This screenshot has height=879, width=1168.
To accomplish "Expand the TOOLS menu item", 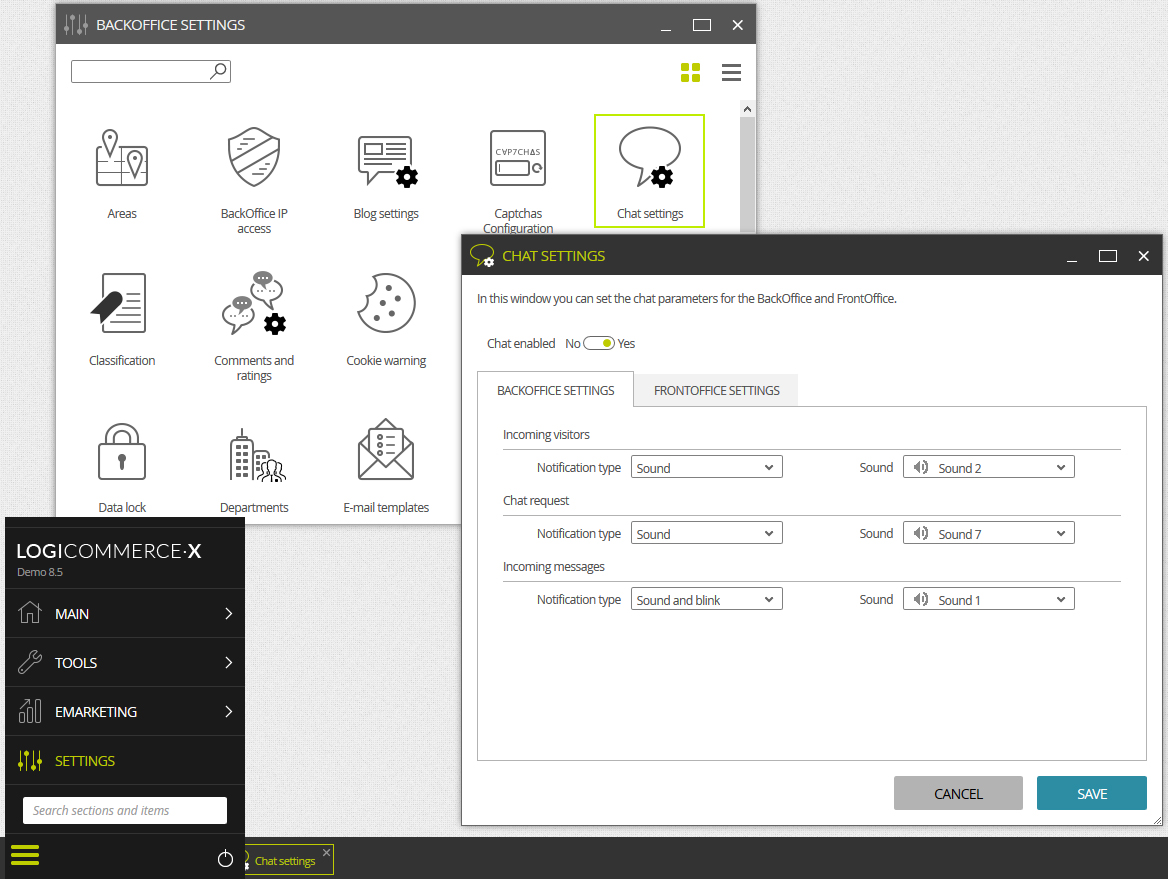I will click(125, 662).
